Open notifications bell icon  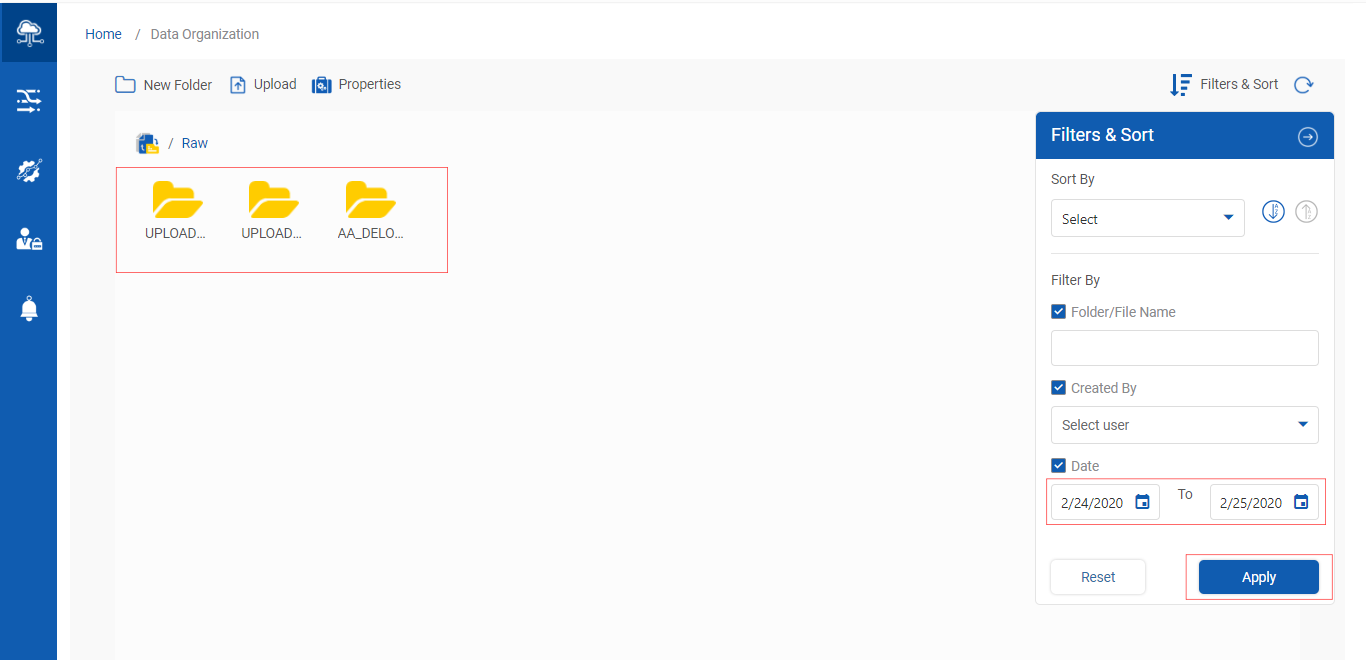click(x=29, y=308)
